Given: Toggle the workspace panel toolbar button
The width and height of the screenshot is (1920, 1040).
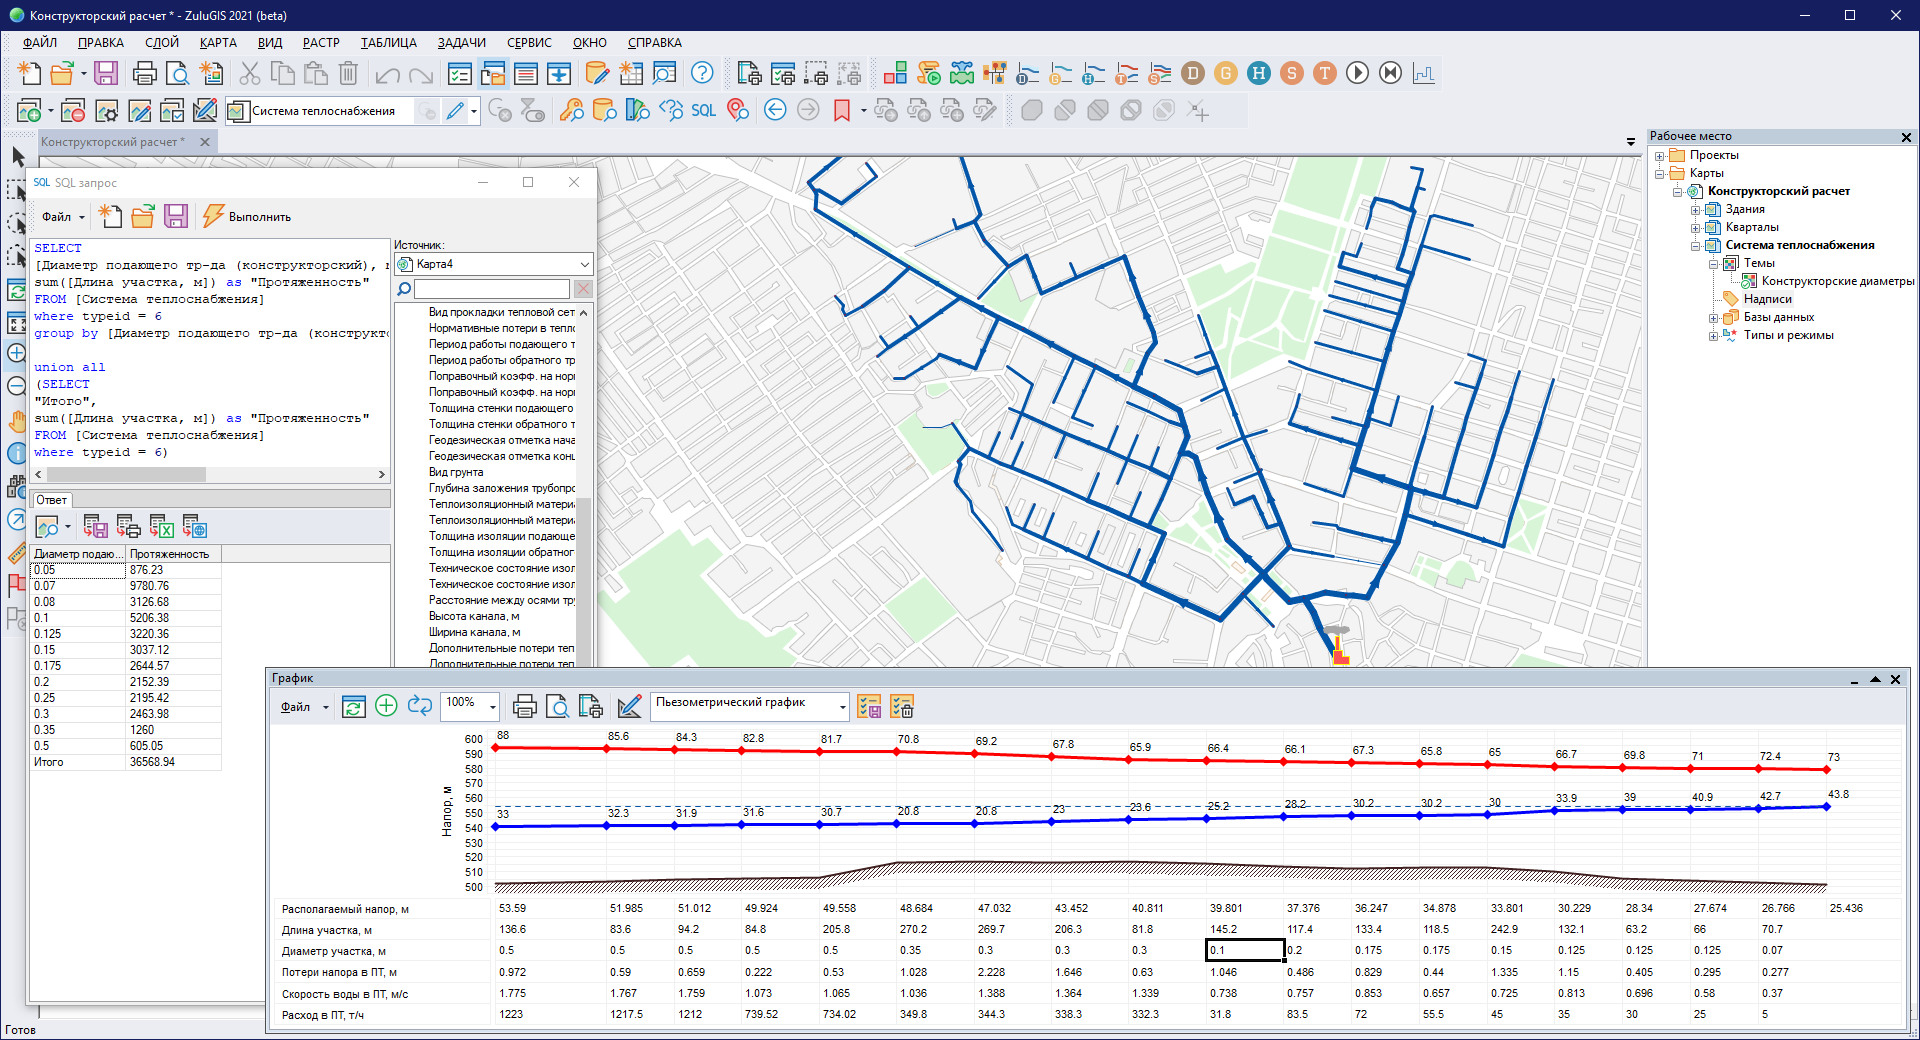Looking at the screenshot, I should pyautogui.click(x=493, y=73).
